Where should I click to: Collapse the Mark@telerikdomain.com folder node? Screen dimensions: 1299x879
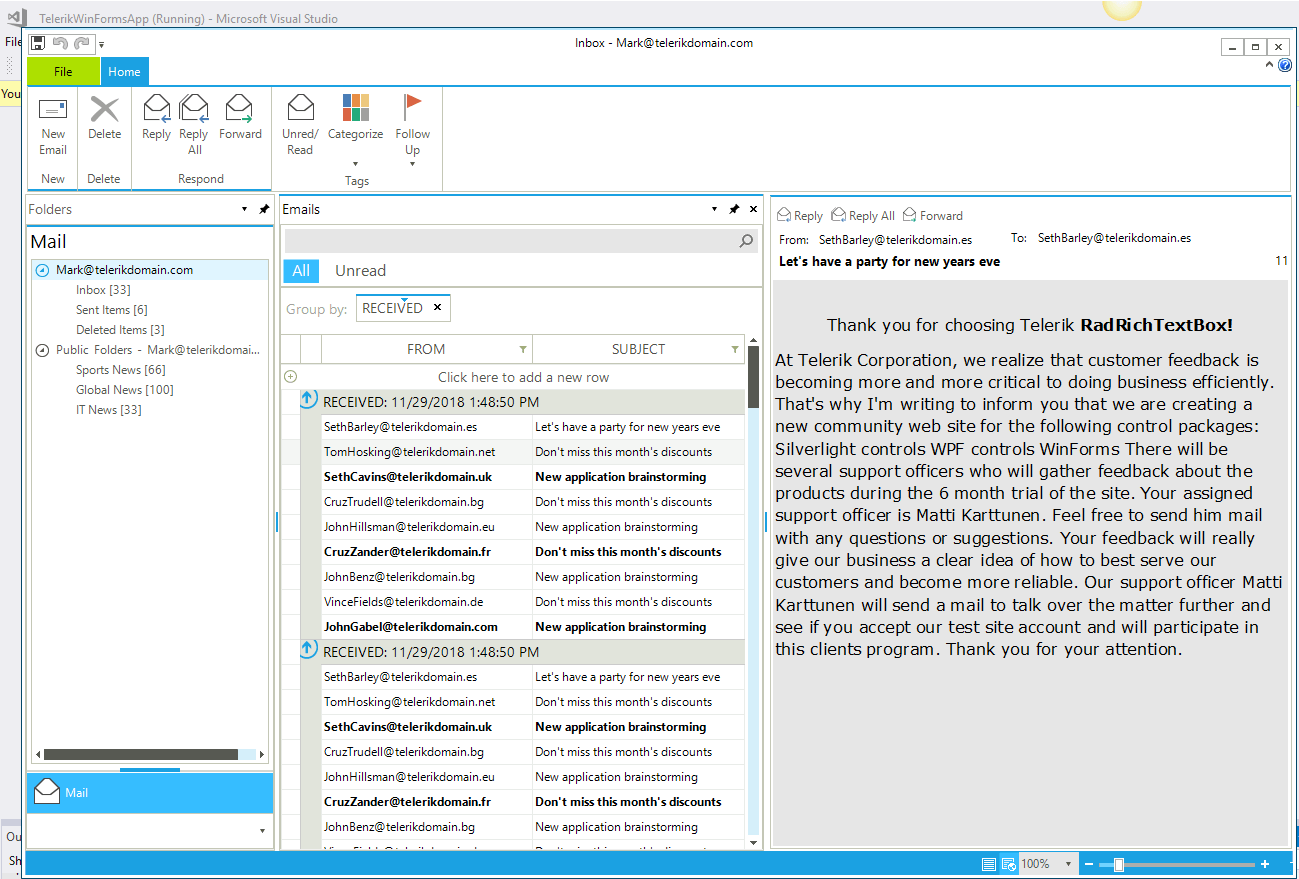click(42, 270)
